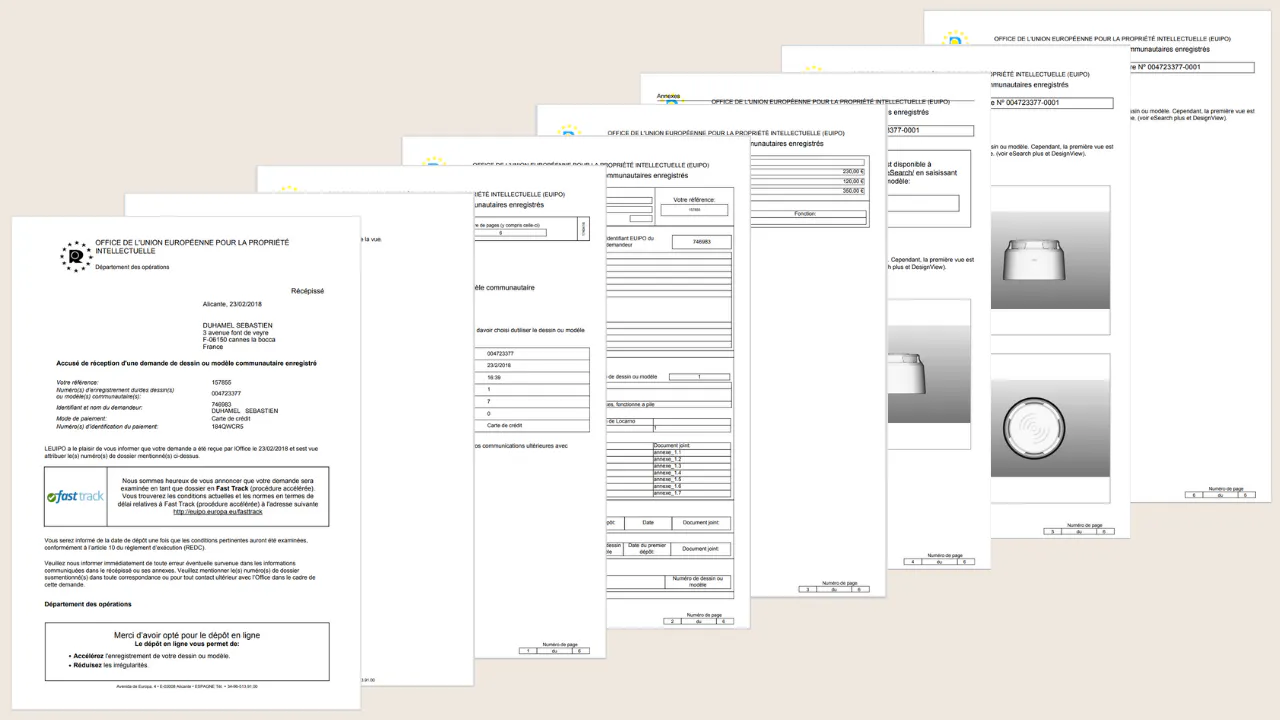The width and height of the screenshot is (1280, 720).
Task: Click the 746983 identifier field
Action: (x=701, y=242)
